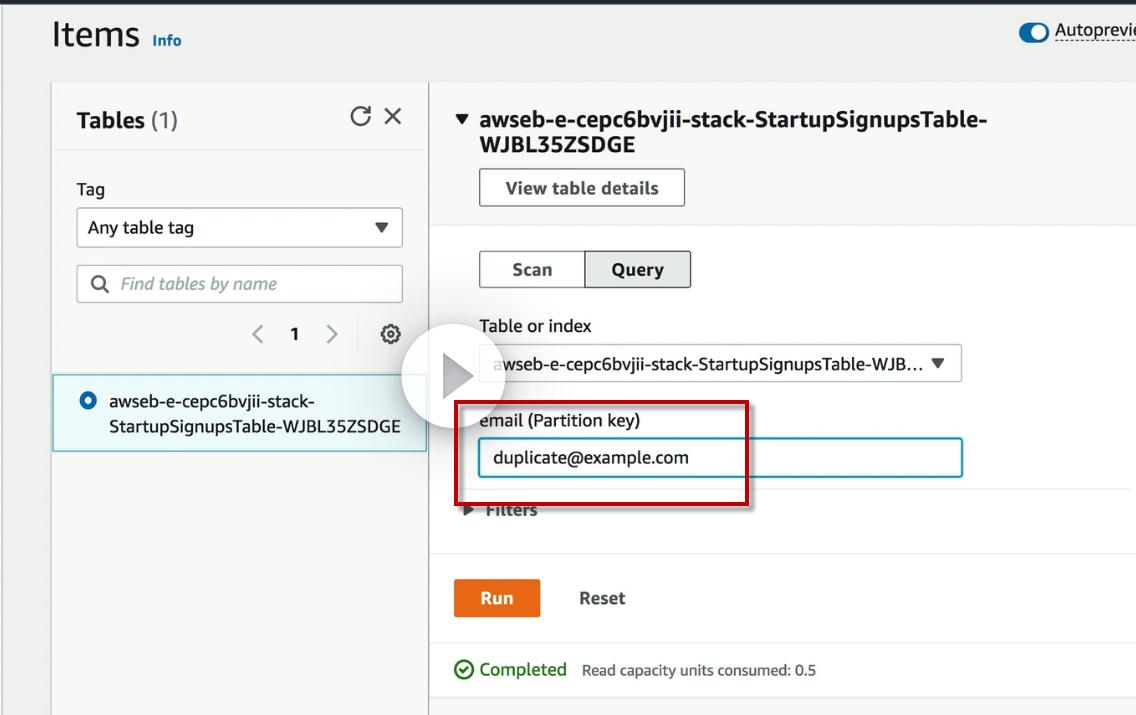Select the StartupSignupsTable radio button
Viewport: 1136px width, 715px height.
click(88, 401)
